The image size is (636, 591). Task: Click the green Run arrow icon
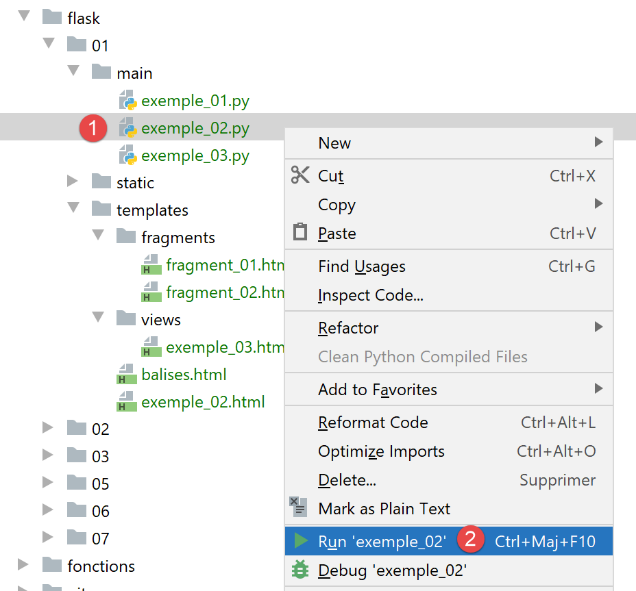point(300,541)
